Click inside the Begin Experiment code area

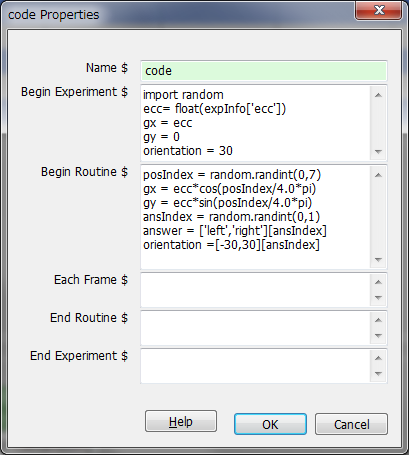click(256, 123)
